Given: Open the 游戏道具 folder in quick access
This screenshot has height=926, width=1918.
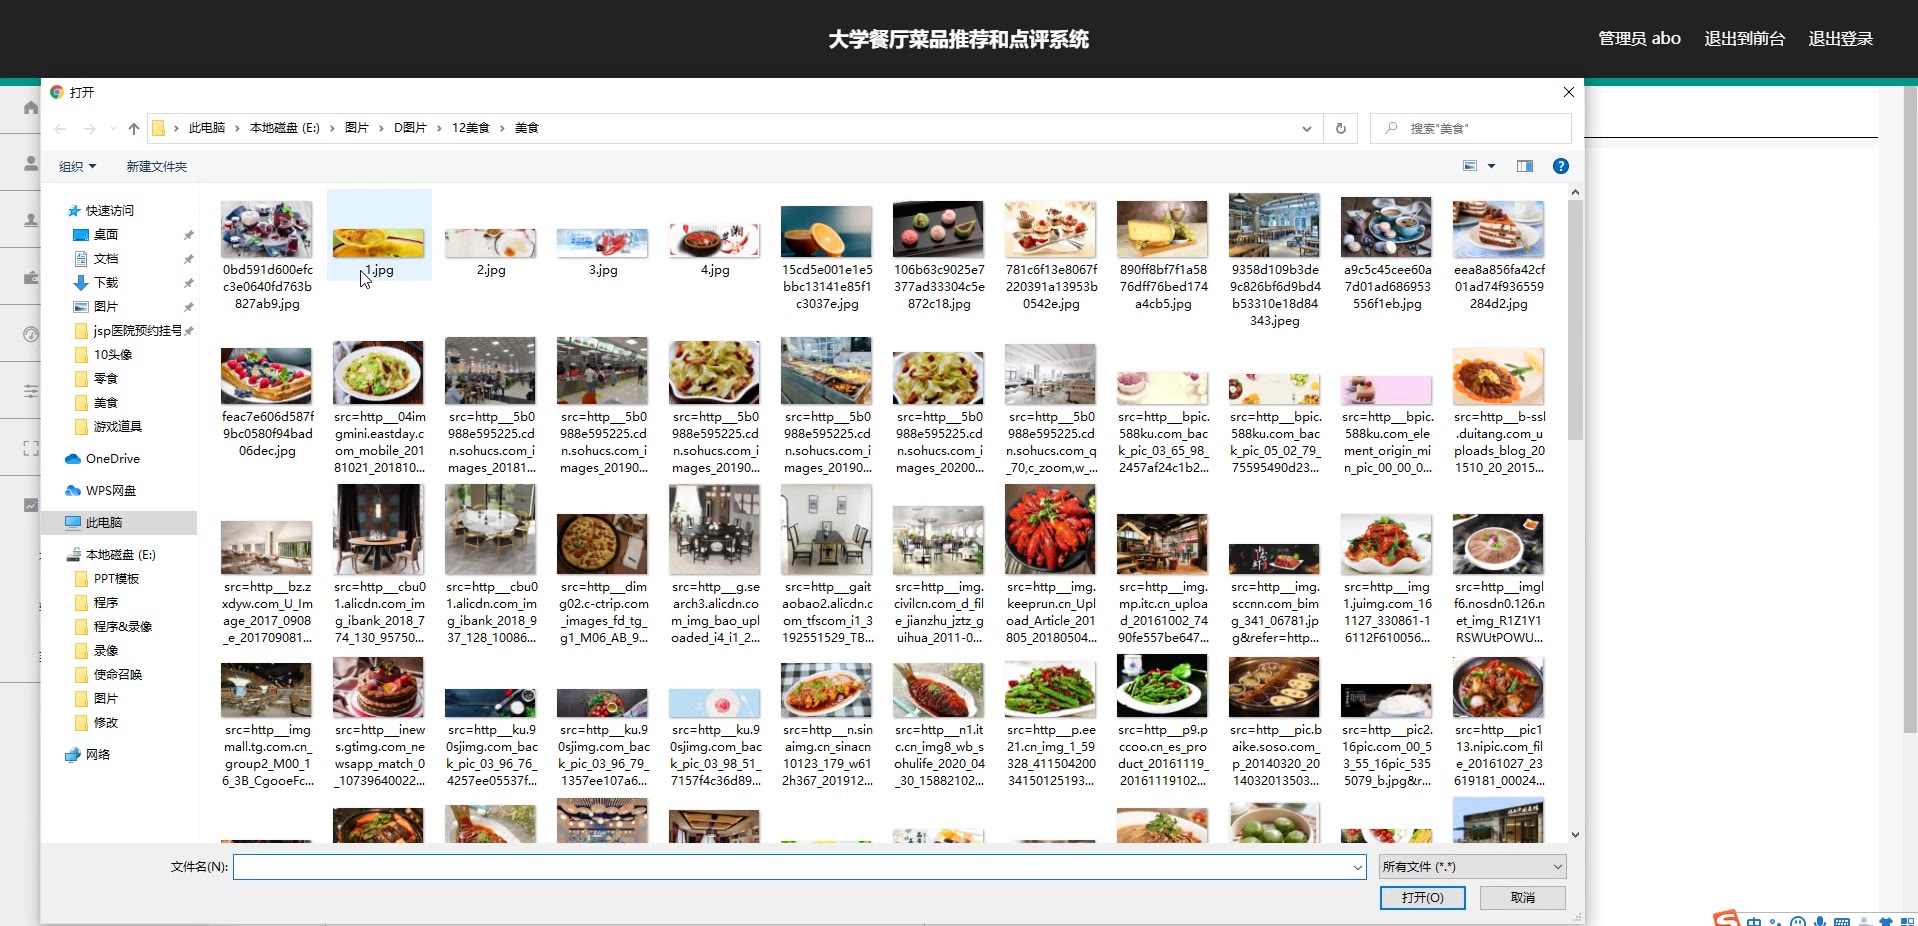Looking at the screenshot, I should 117,427.
